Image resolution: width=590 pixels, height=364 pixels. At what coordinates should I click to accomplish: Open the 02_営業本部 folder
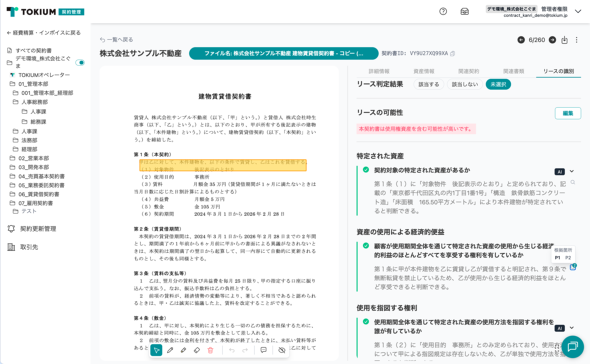click(29, 158)
